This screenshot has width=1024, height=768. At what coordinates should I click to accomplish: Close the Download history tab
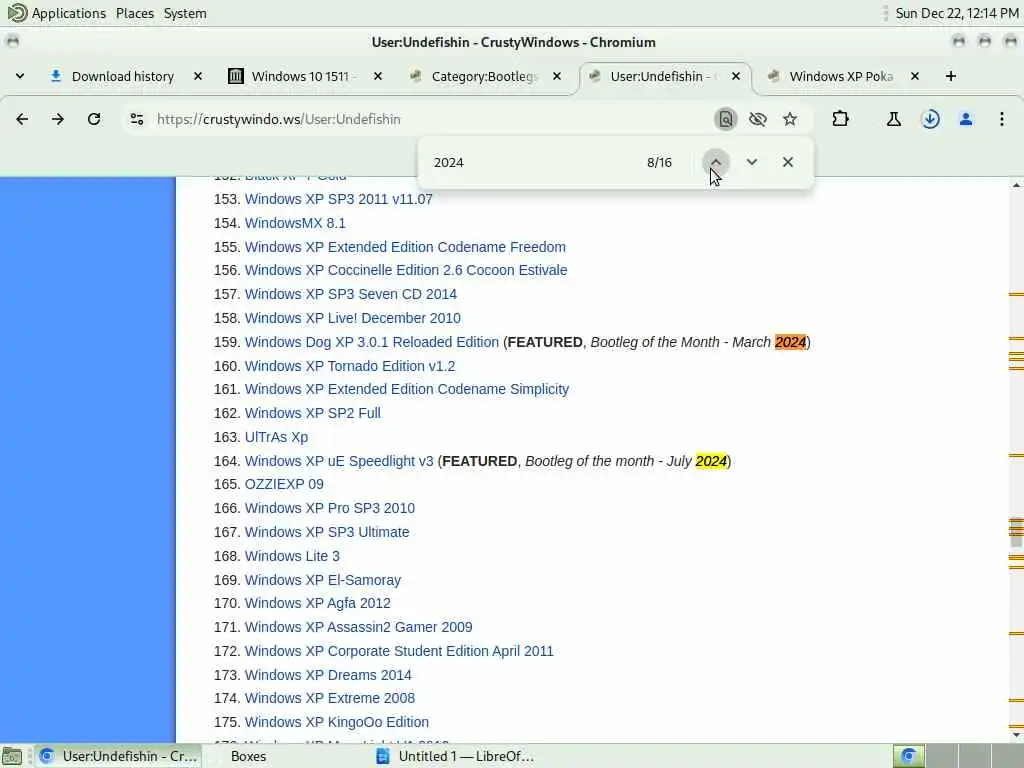(x=198, y=76)
